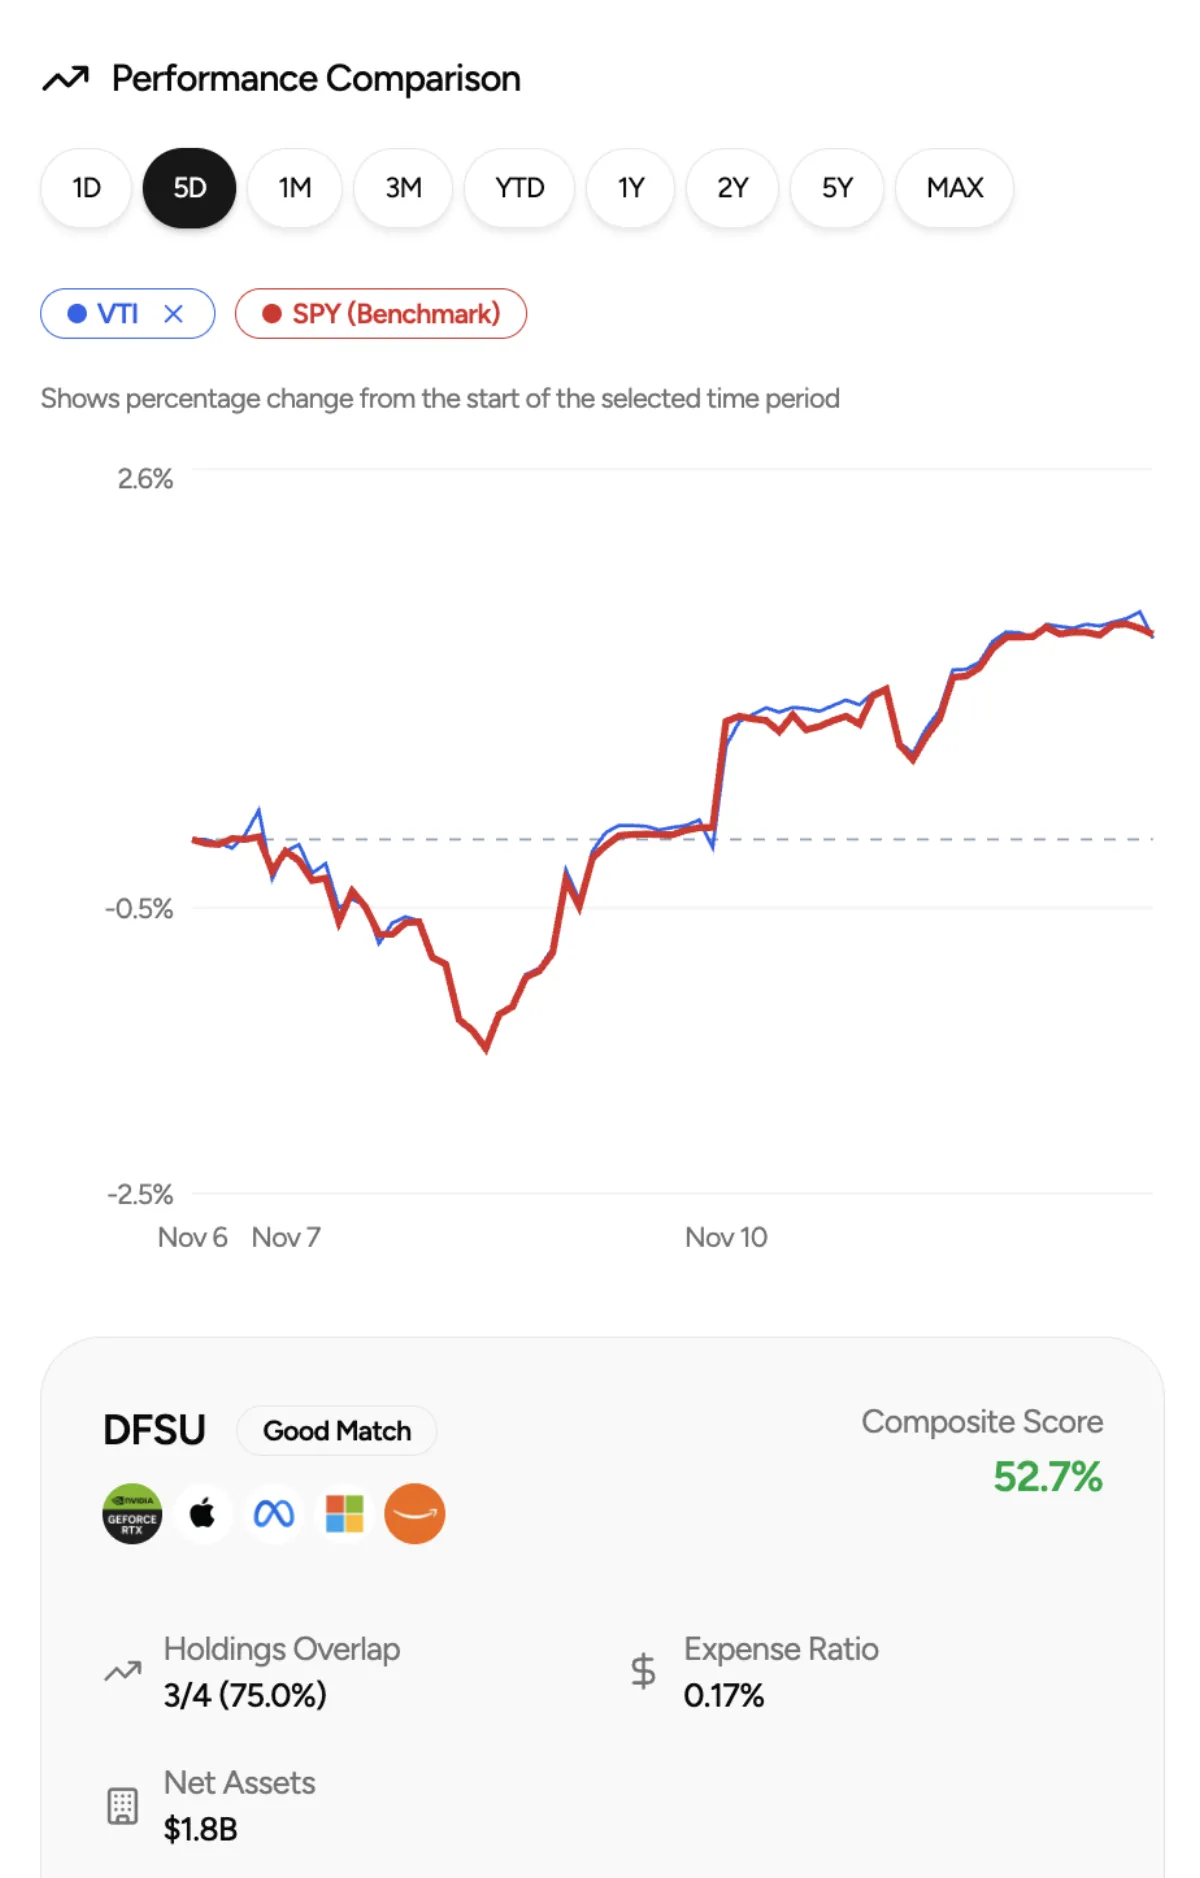This screenshot has width=1200, height=1878.
Task: Select the 1M time range
Action: pos(295,187)
